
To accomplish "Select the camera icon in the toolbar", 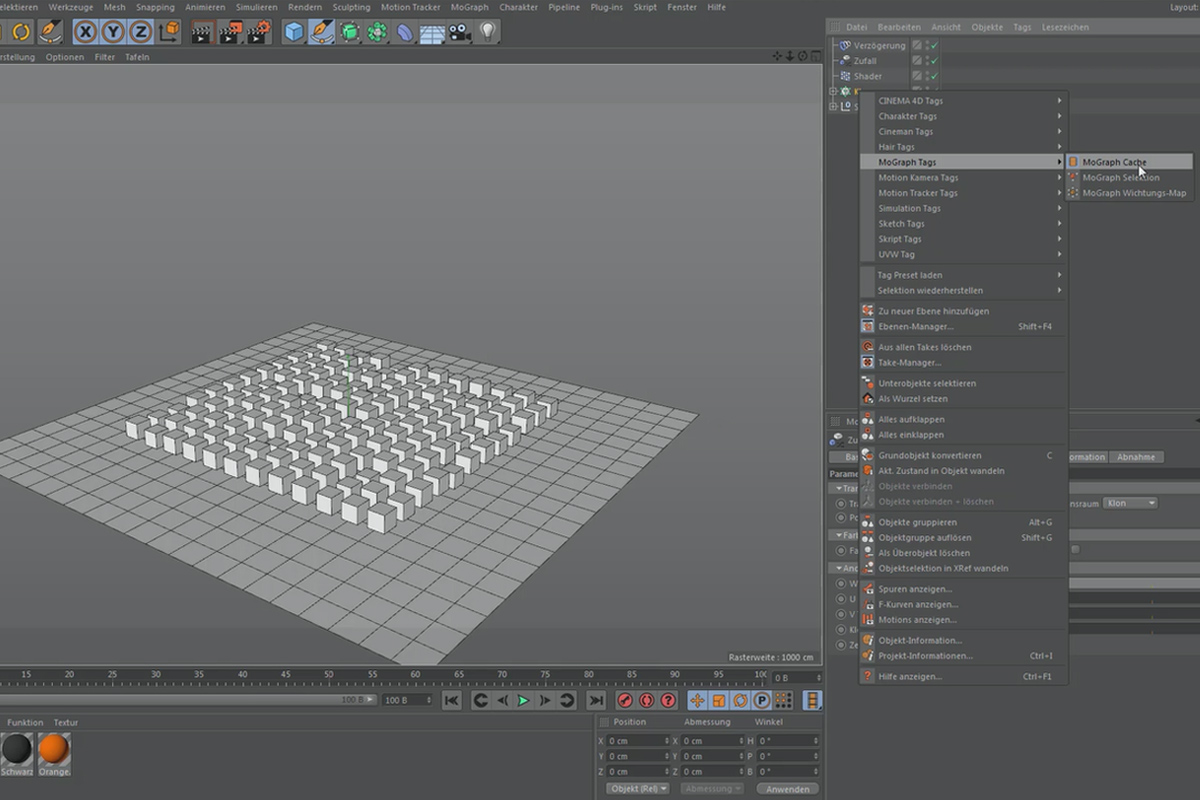I will [461, 31].
